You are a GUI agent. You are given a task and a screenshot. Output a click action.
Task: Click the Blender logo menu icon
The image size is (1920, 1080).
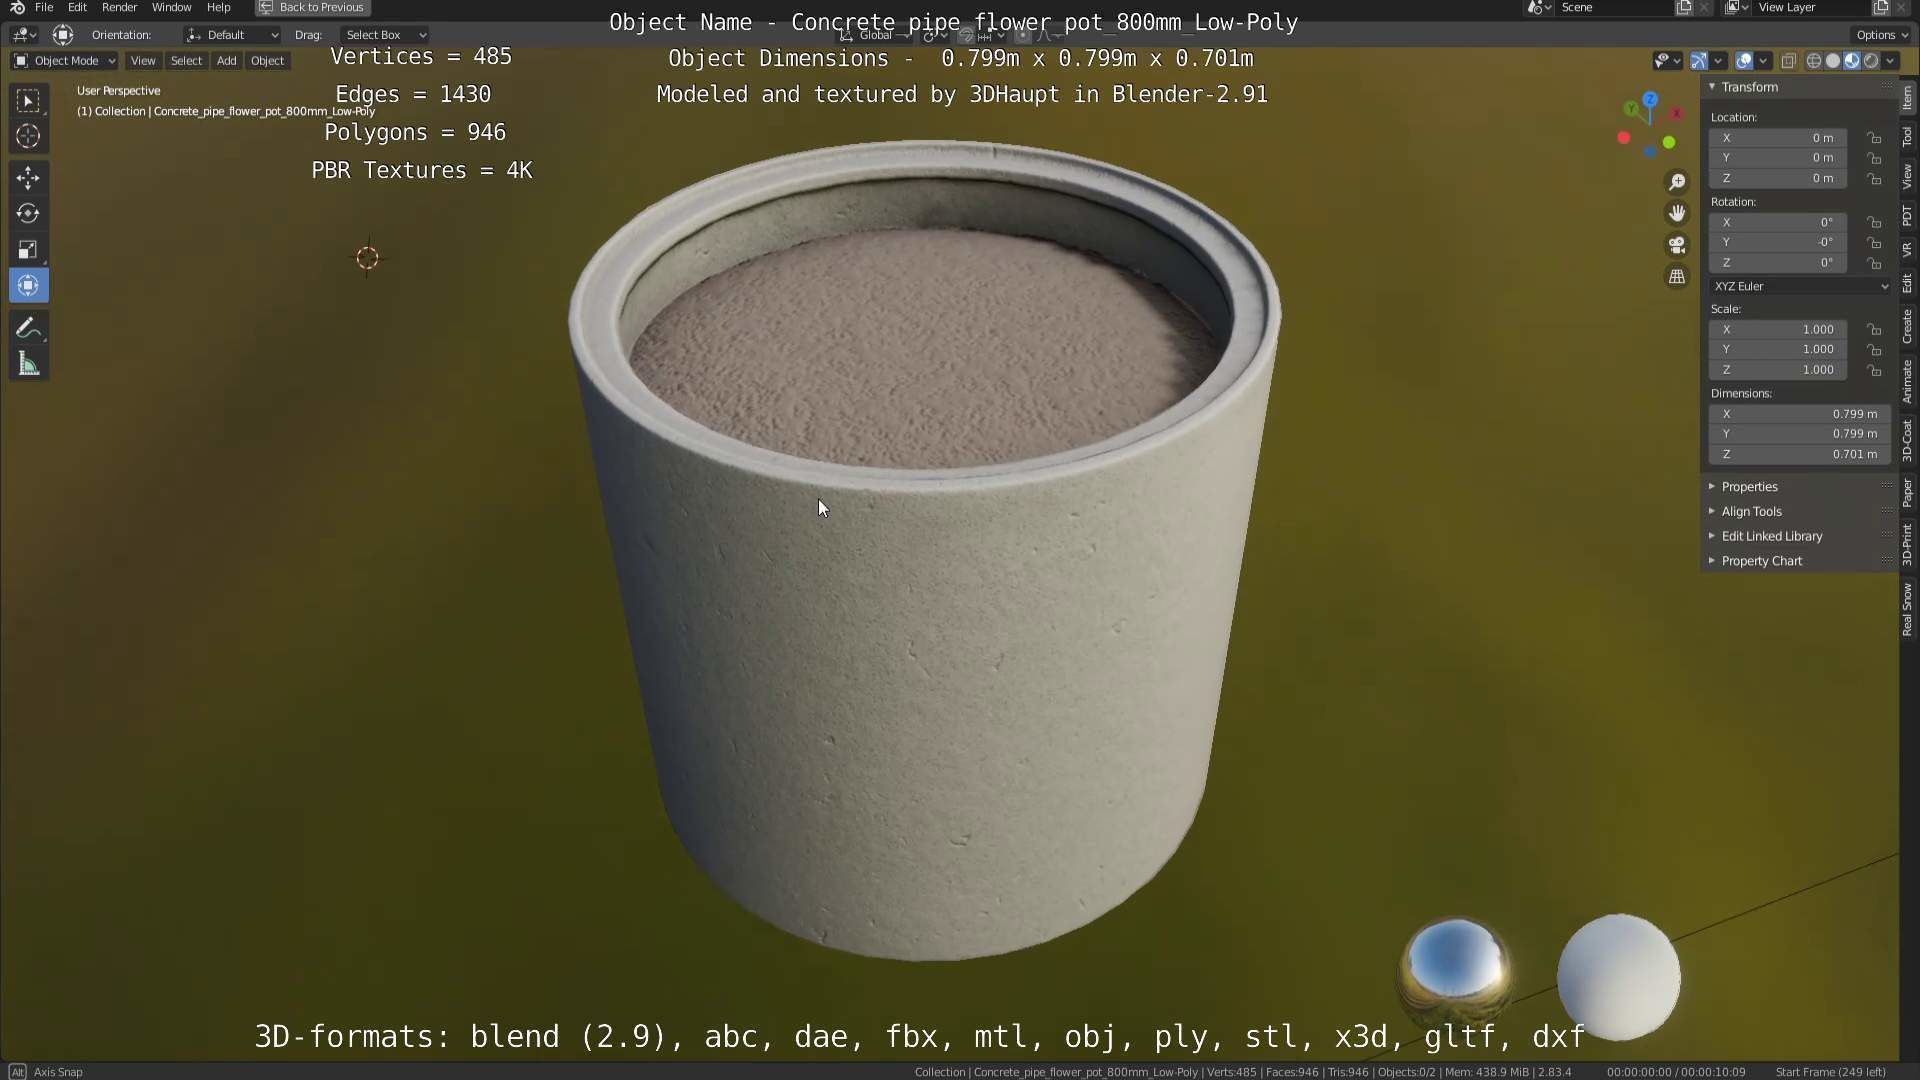17,7
